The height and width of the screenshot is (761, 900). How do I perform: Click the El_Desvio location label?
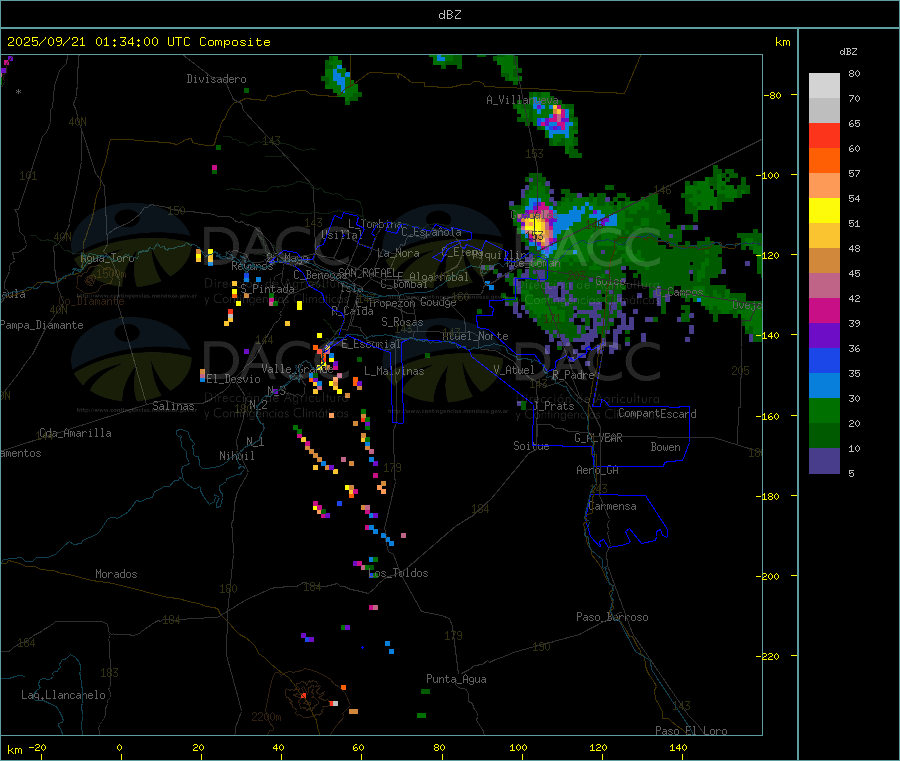click(233, 379)
